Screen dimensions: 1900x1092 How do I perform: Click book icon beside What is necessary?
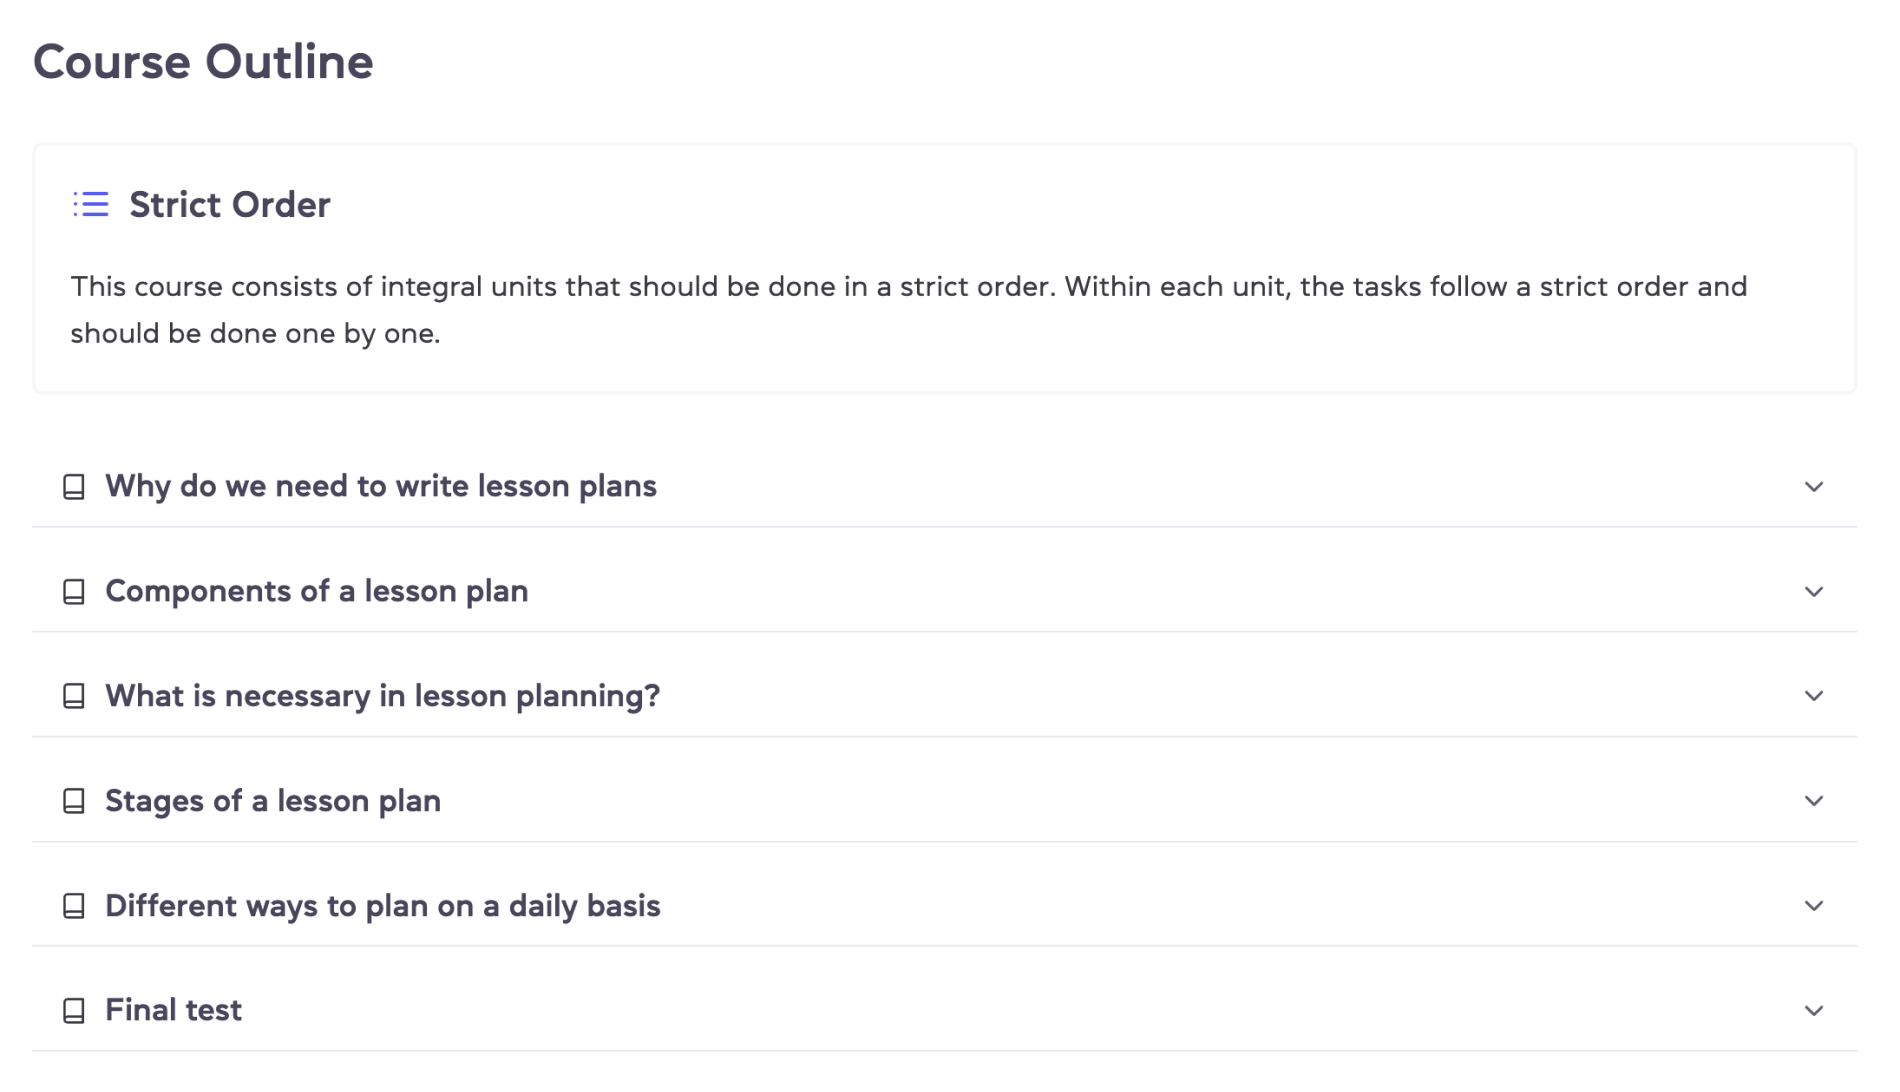coord(74,696)
